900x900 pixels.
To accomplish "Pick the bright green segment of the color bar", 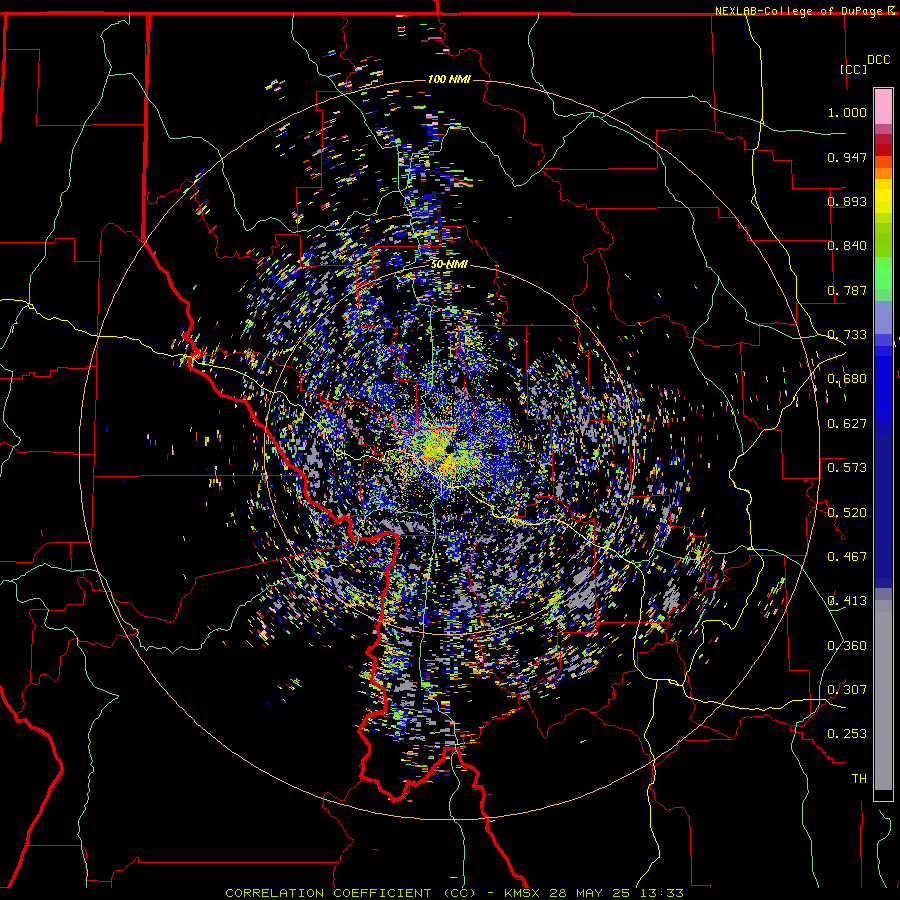I will pos(883,273).
